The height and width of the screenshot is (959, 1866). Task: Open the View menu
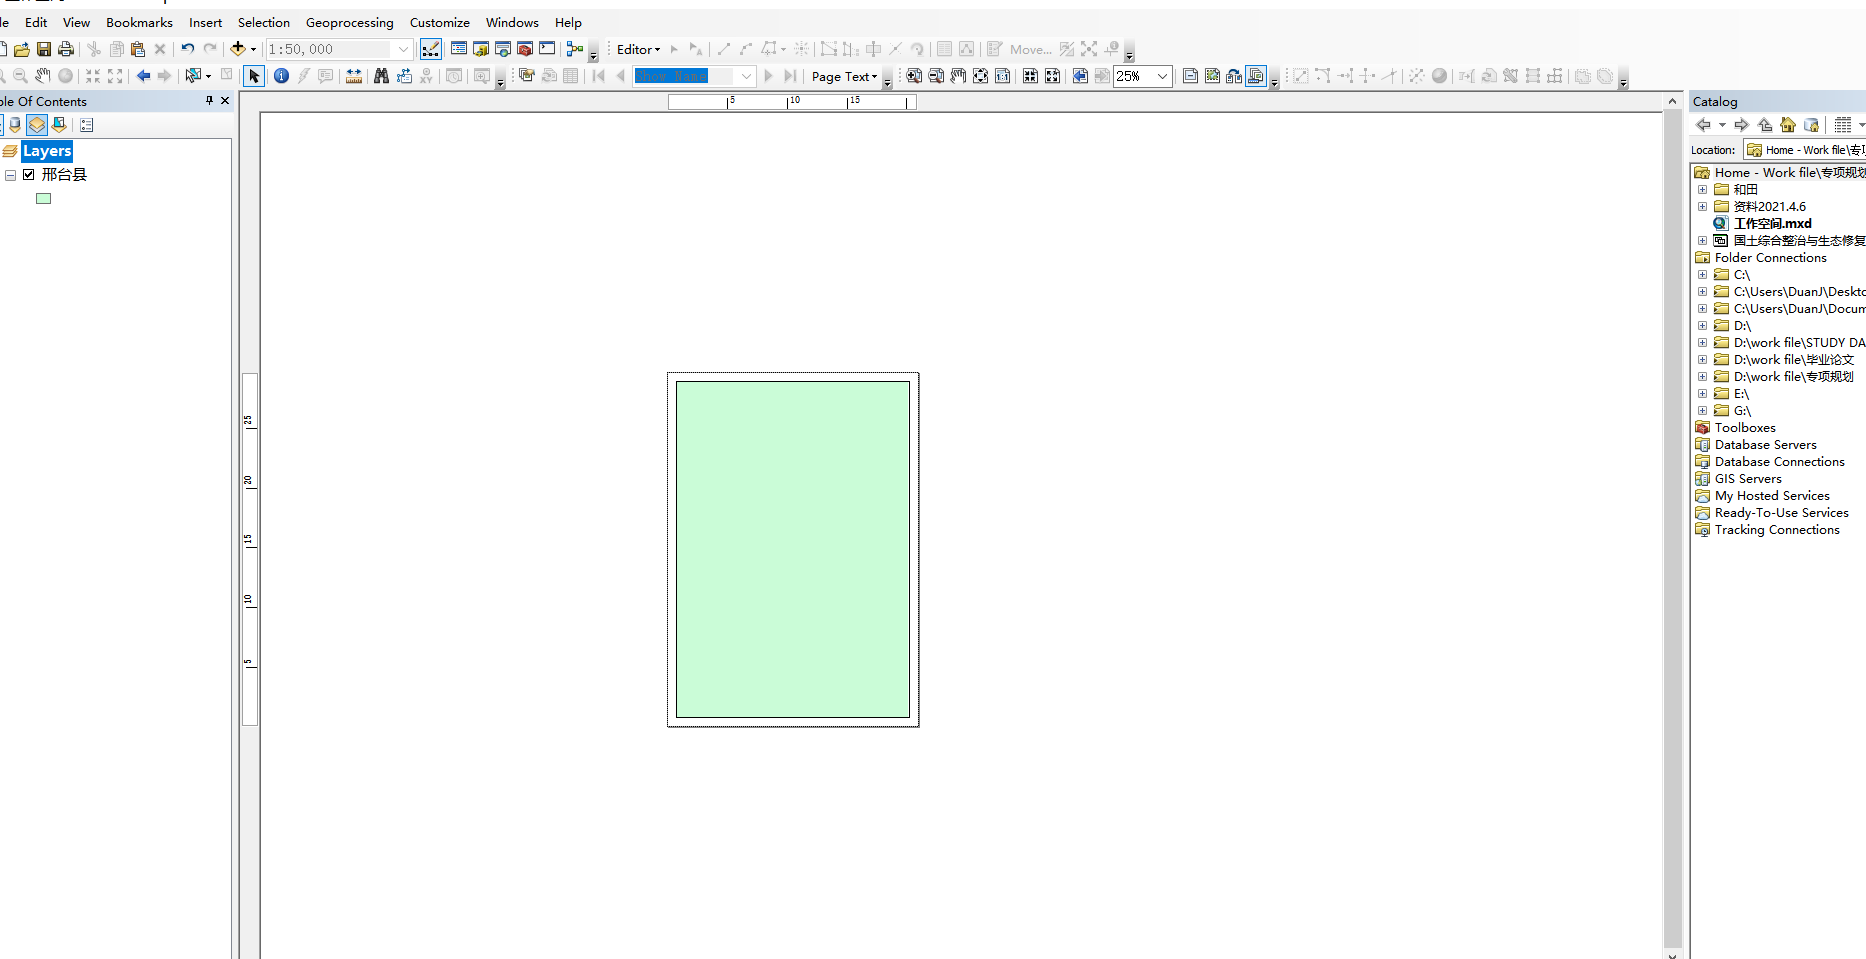click(76, 22)
